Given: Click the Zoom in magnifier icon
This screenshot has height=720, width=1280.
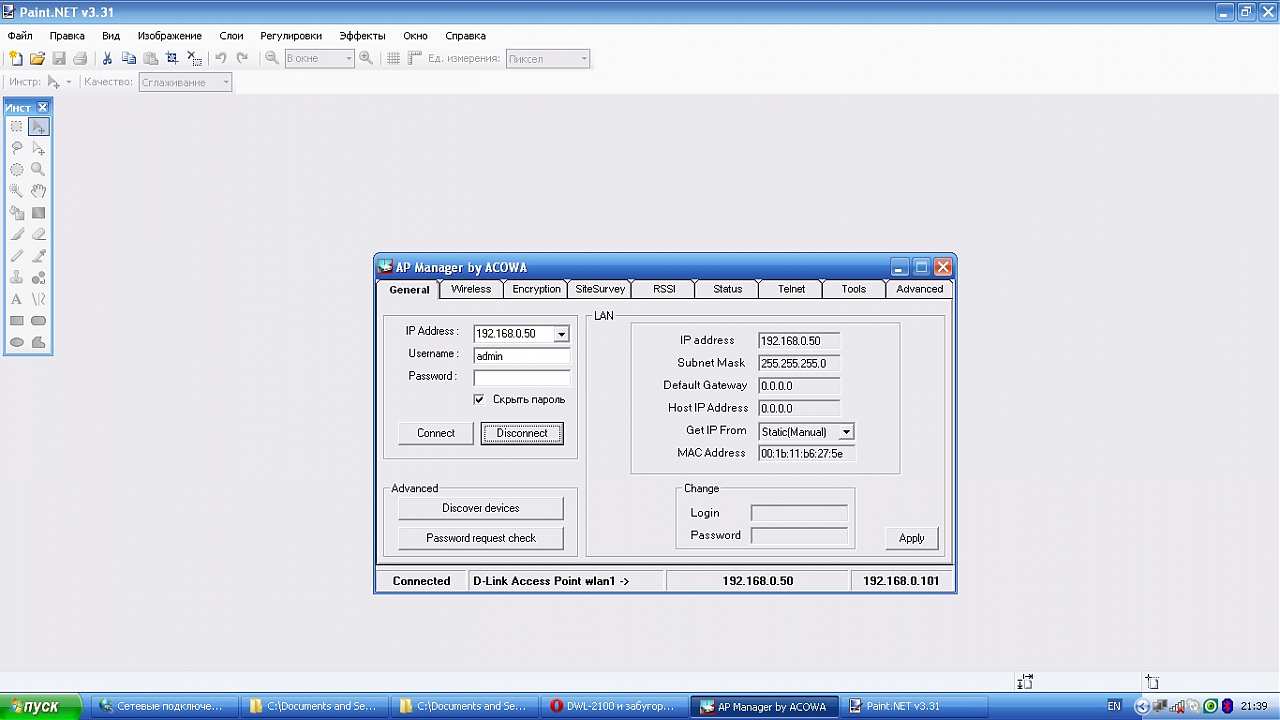Looking at the screenshot, I should point(366,59).
